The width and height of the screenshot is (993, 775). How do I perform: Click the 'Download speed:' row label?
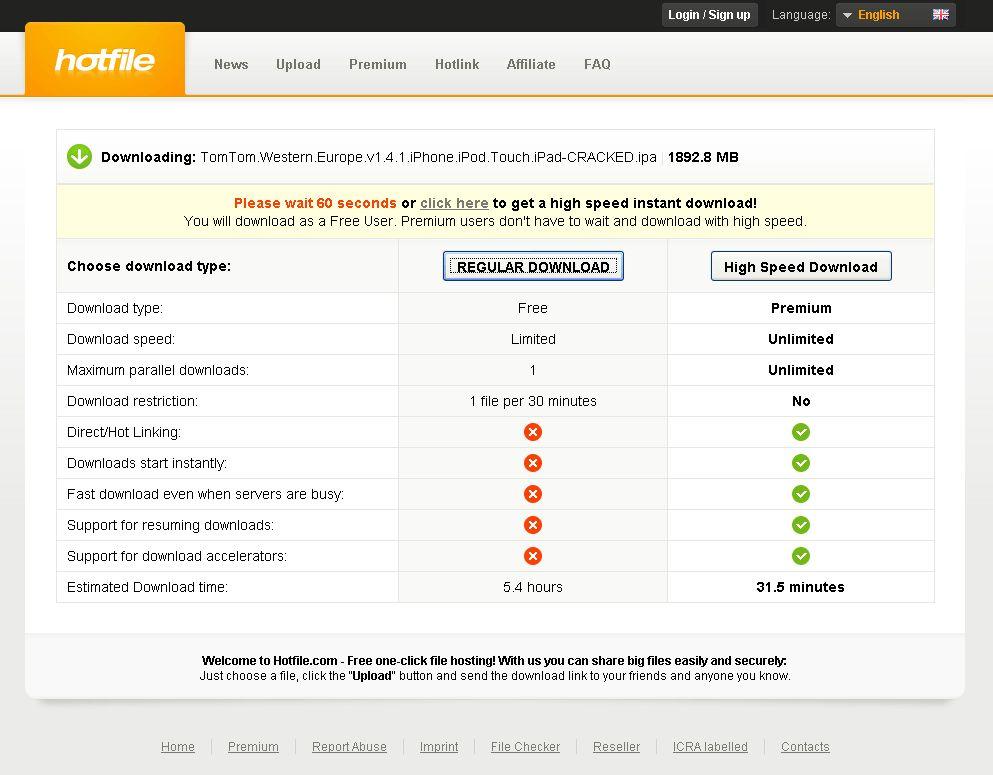(x=121, y=339)
